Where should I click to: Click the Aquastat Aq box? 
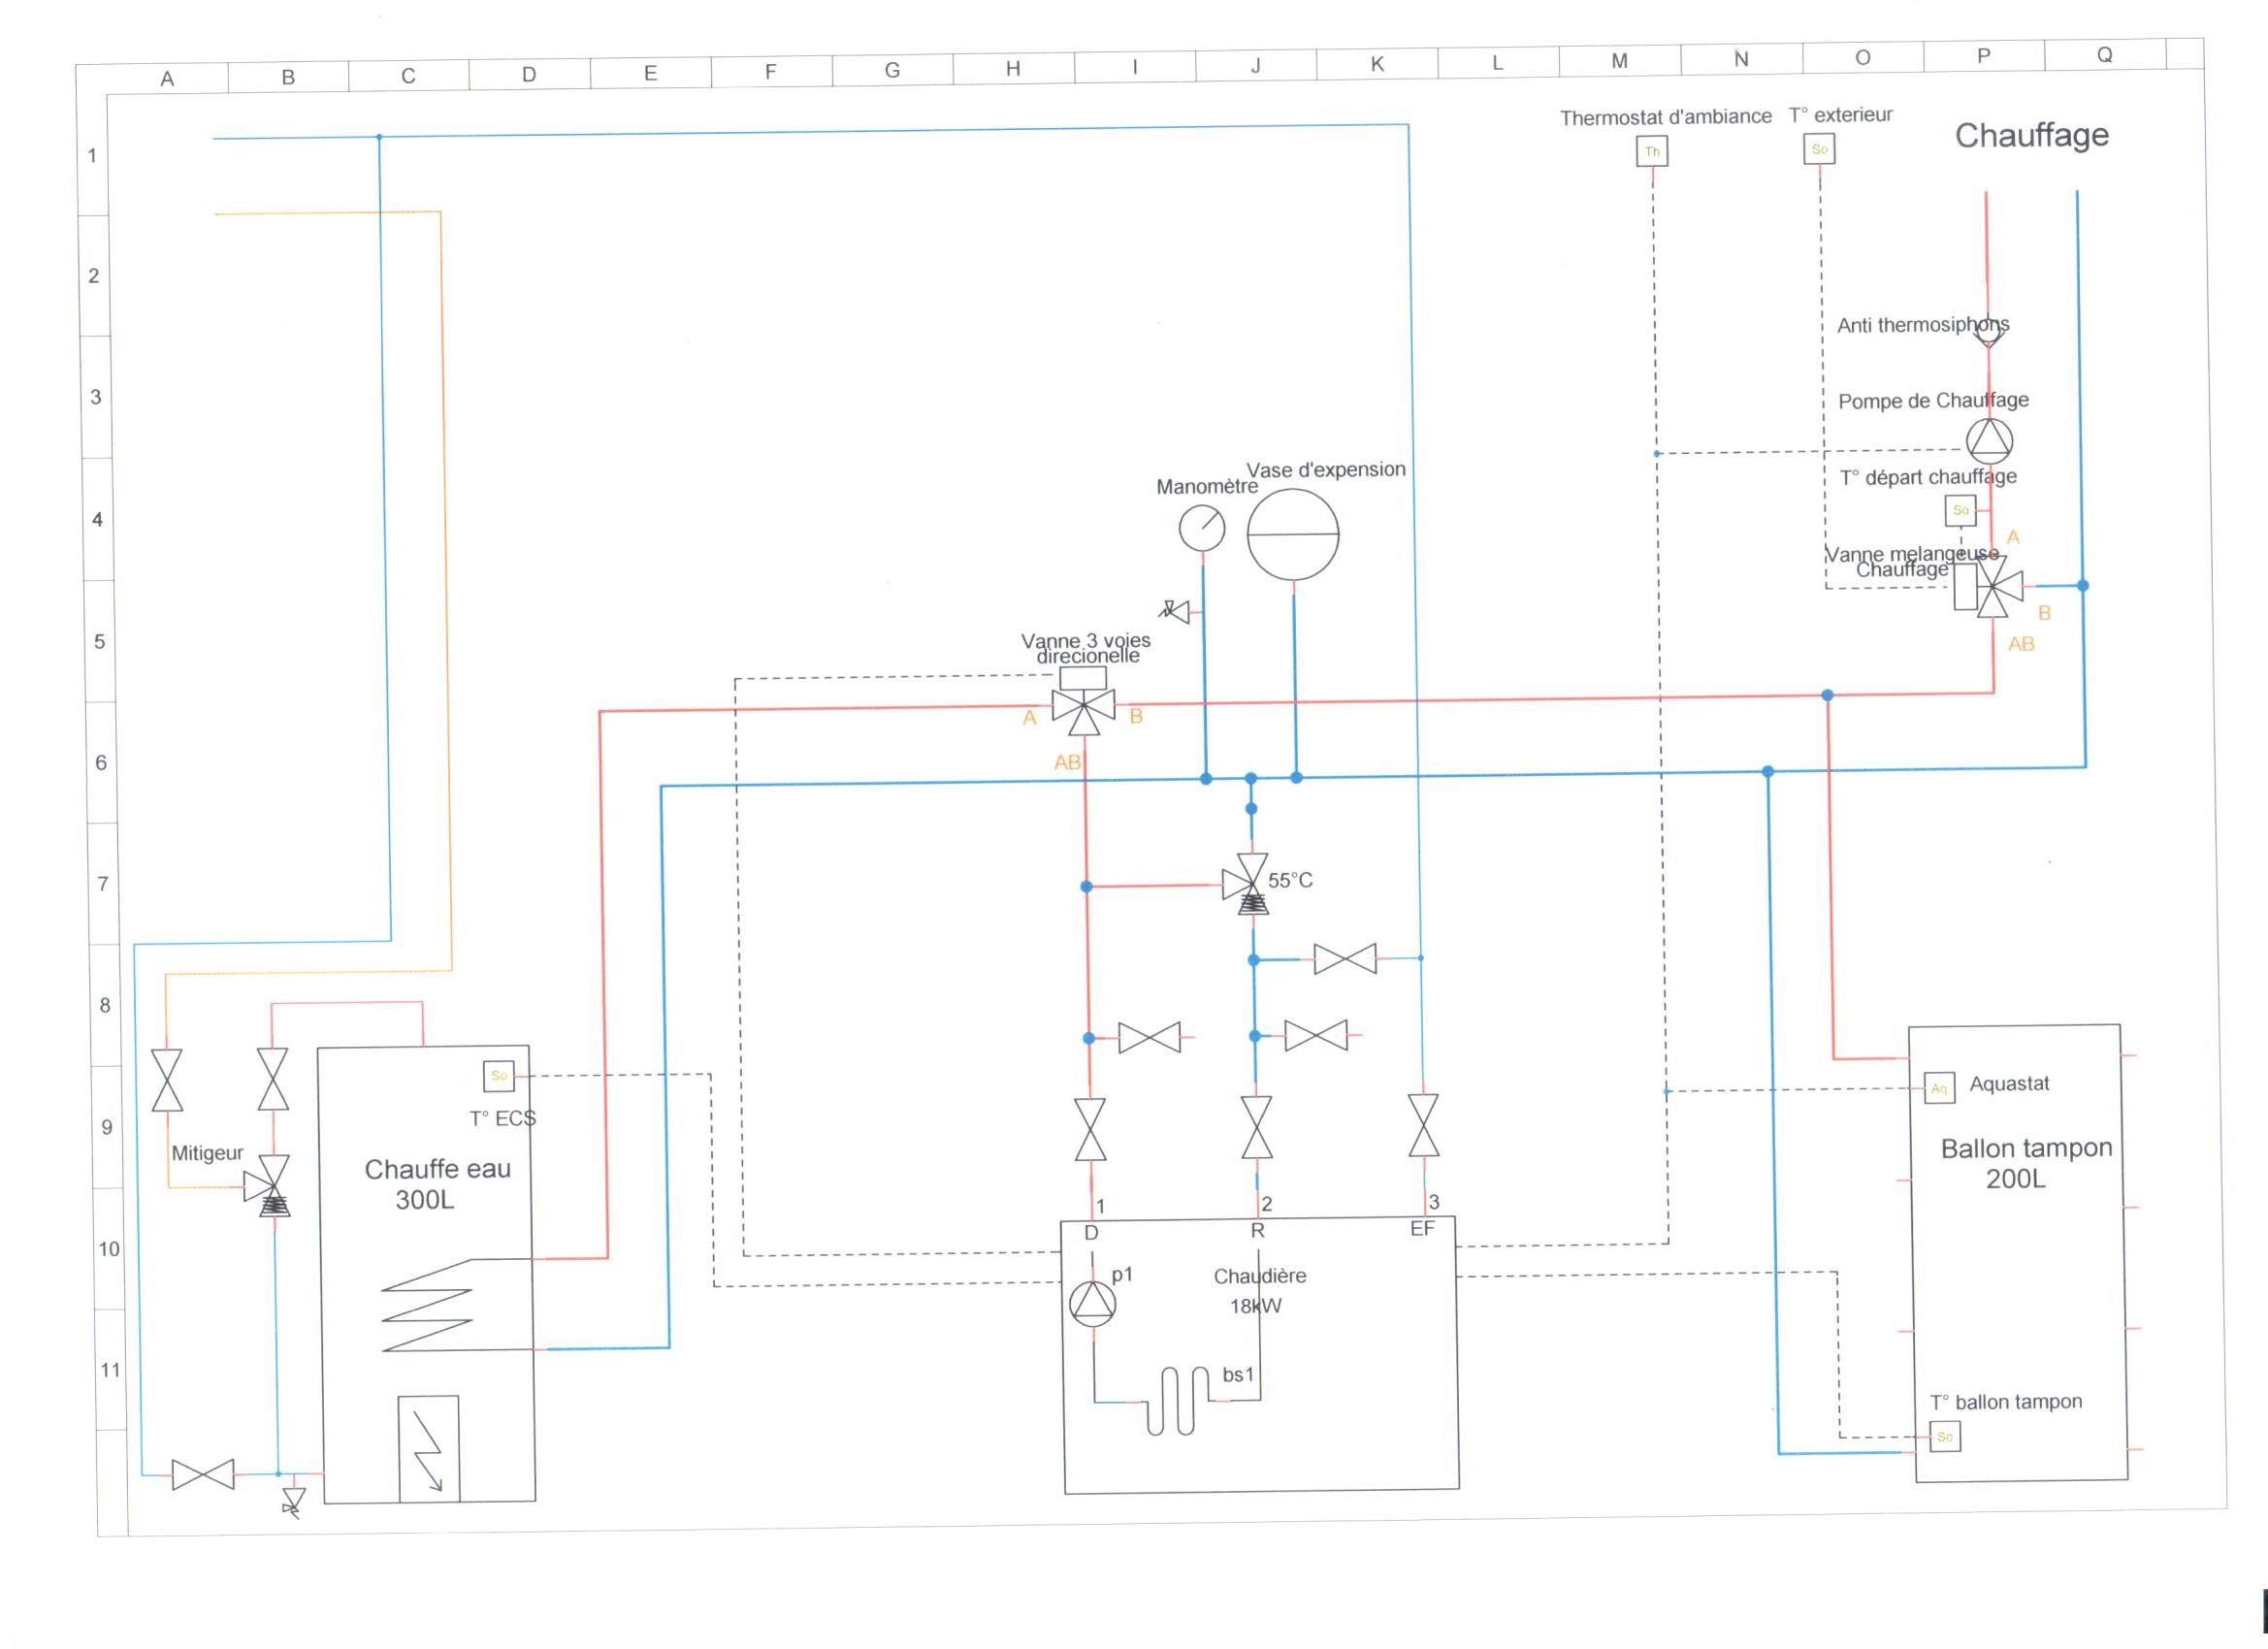pyautogui.click(x=1939, y=1088)
